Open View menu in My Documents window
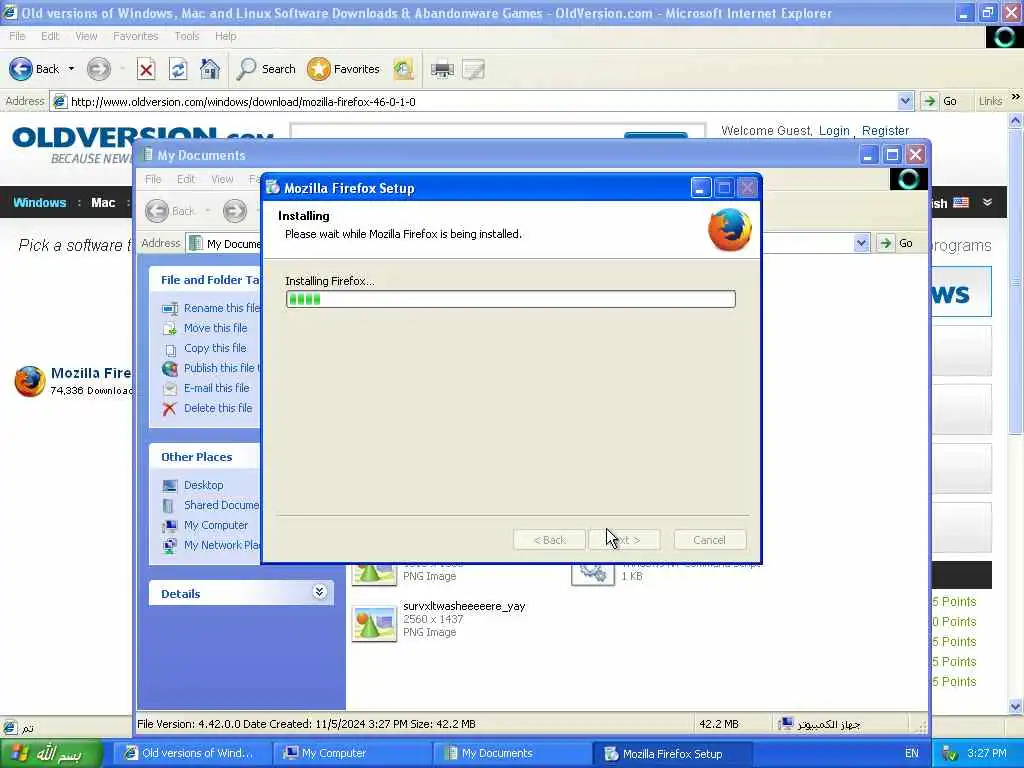Image resolution: width=1024 pixels, height=768 pixels. 222,179
